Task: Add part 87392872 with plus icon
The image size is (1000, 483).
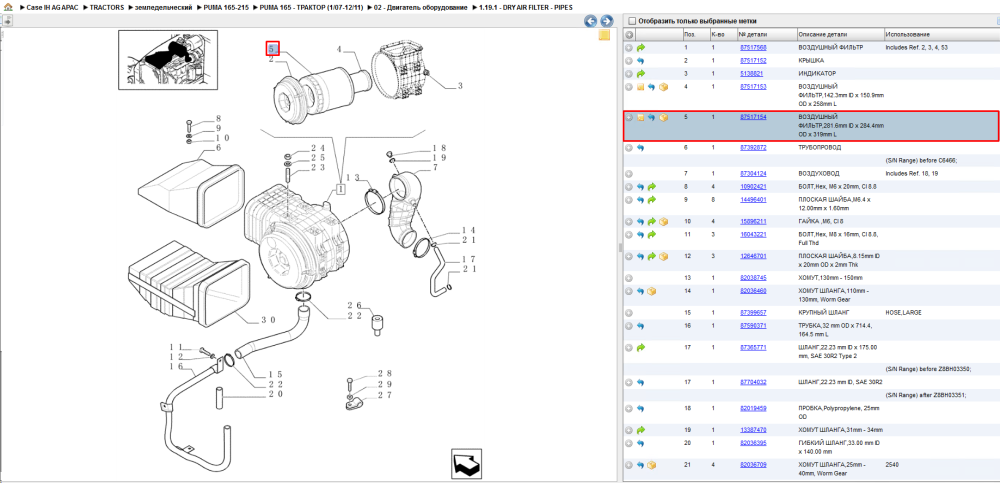Action: point(629,148)
